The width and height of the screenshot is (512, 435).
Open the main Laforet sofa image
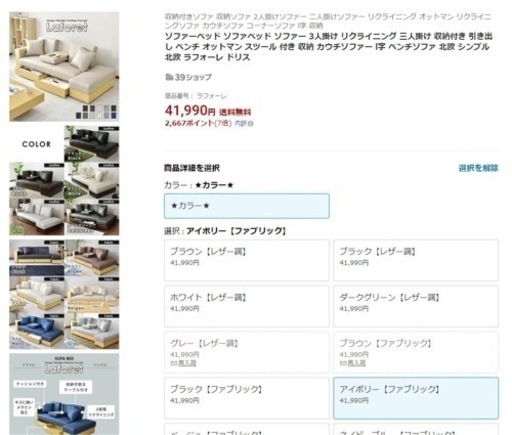tap(64, 67)
